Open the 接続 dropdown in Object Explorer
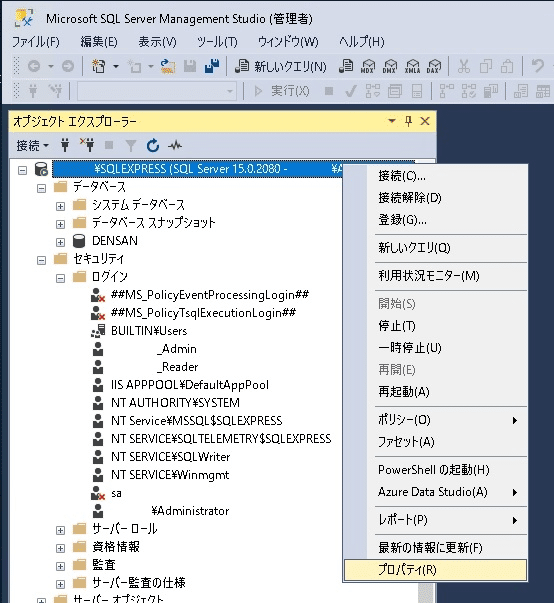 (32, 145)
